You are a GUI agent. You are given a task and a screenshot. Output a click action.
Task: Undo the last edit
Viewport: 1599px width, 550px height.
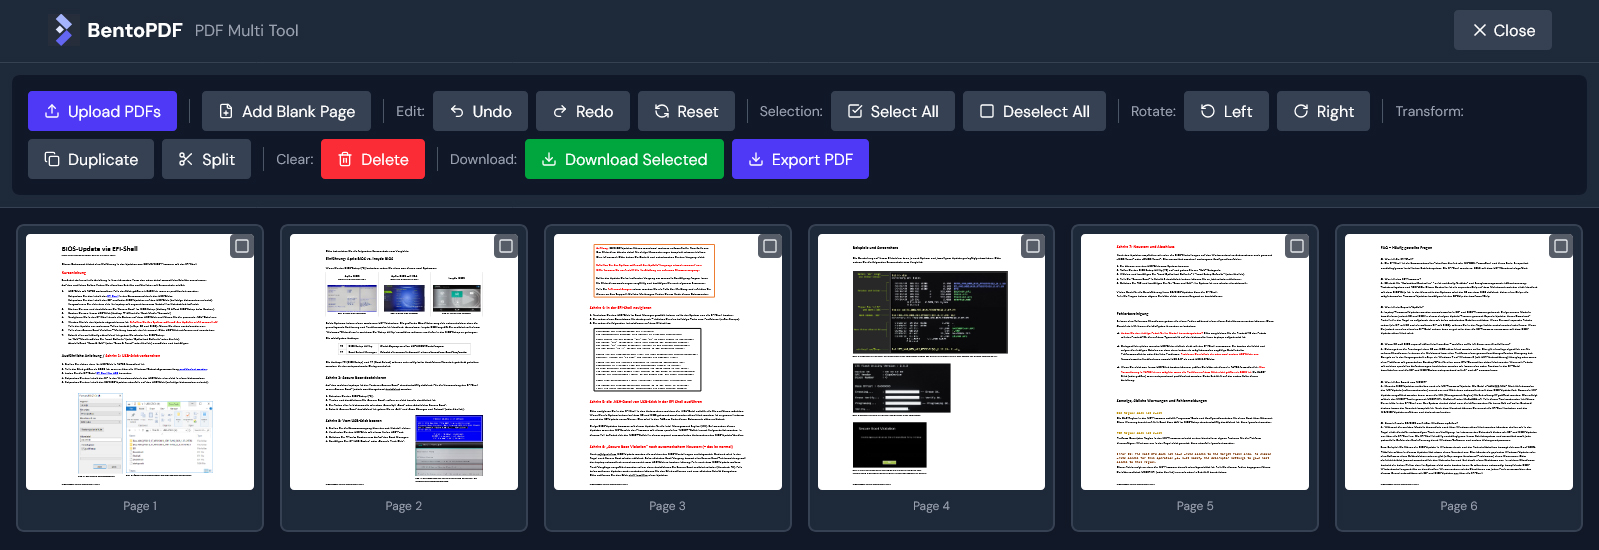tap(480, 111)
